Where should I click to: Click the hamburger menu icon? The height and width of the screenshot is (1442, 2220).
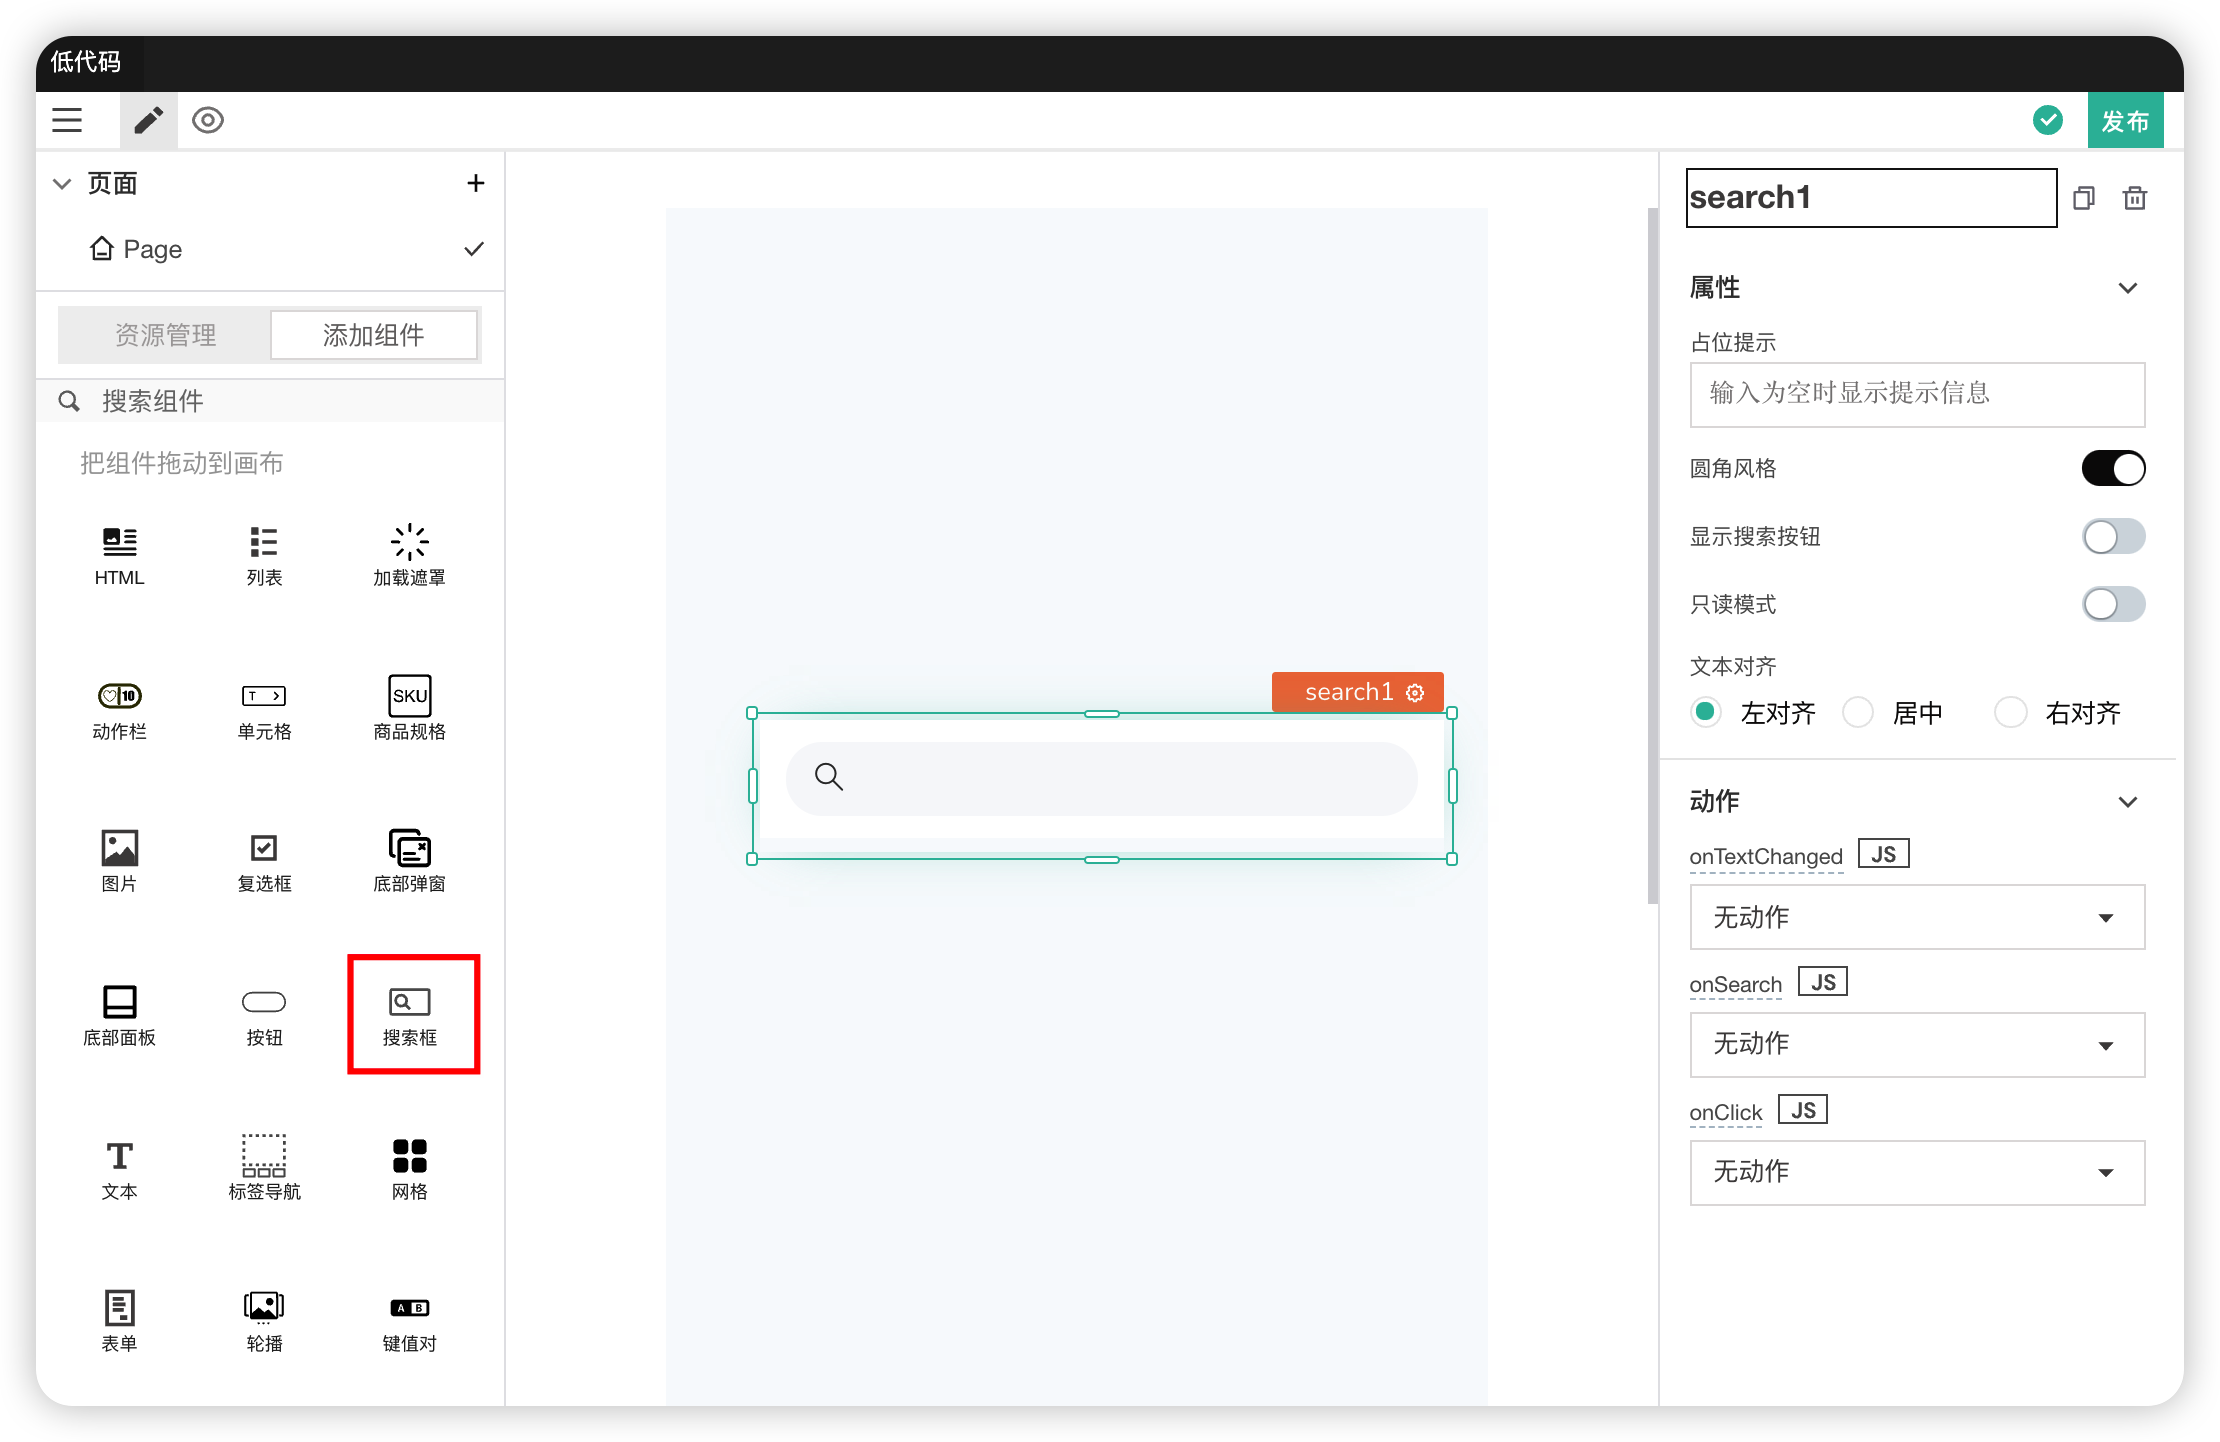point(67,121)
